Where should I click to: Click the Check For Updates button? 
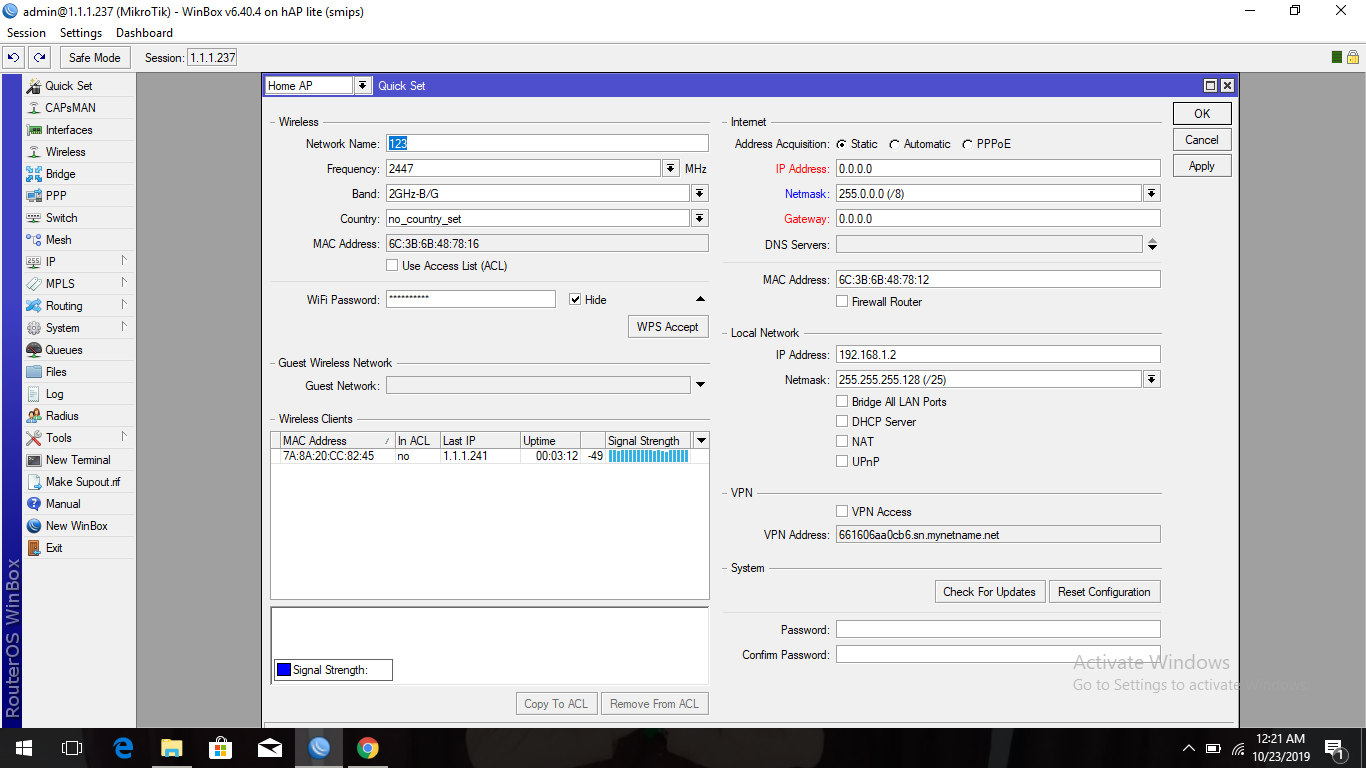click(989, 591)
